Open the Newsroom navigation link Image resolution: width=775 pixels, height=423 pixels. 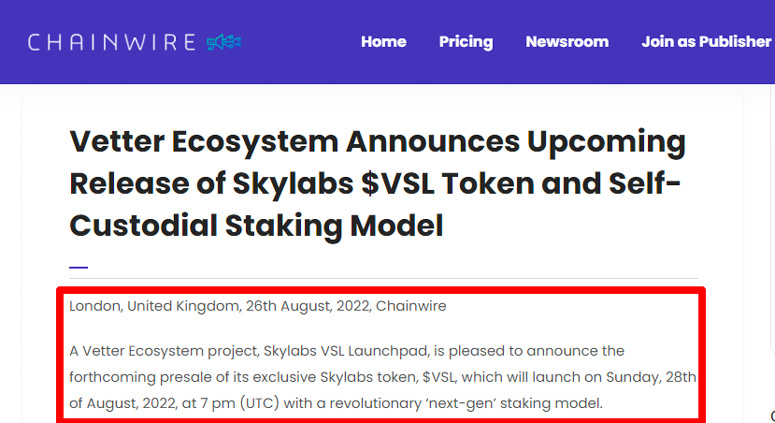tap(567, 42)
